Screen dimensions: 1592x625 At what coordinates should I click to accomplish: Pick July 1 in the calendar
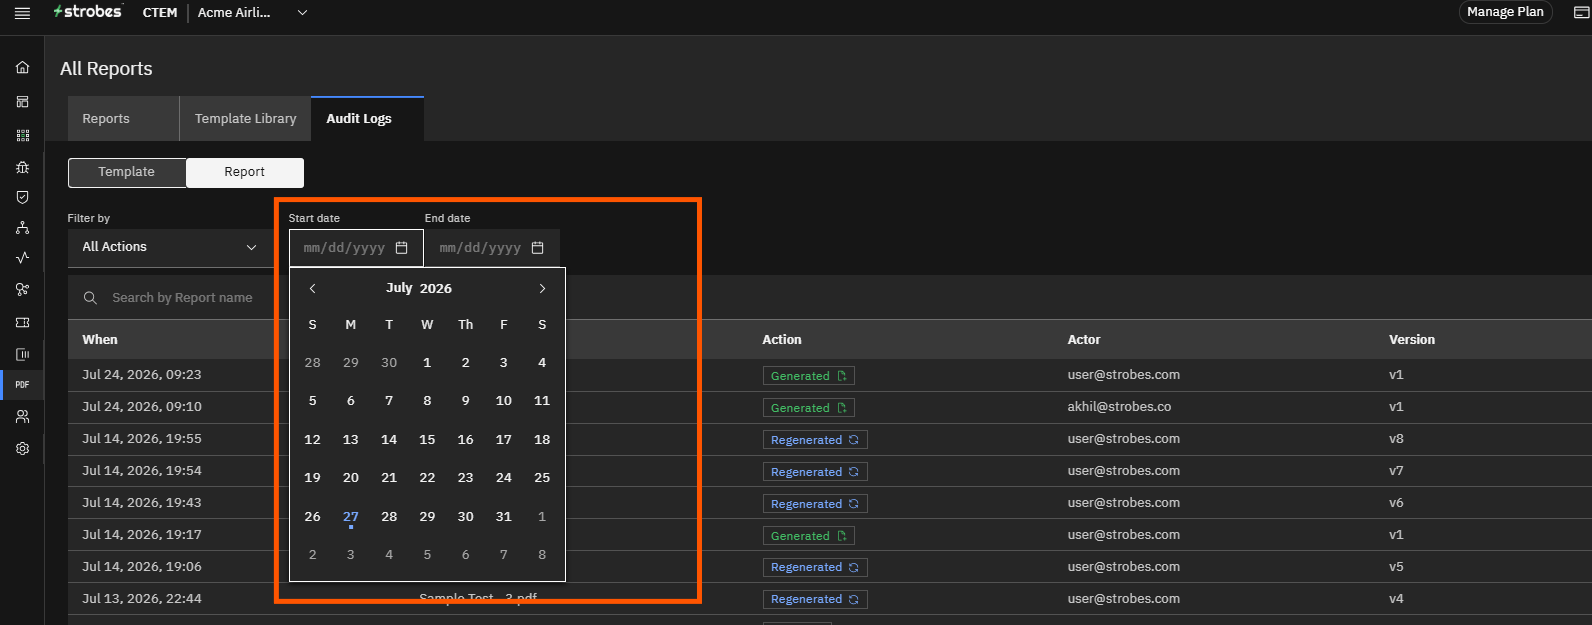pyautogui.click(x=427, y=363)
